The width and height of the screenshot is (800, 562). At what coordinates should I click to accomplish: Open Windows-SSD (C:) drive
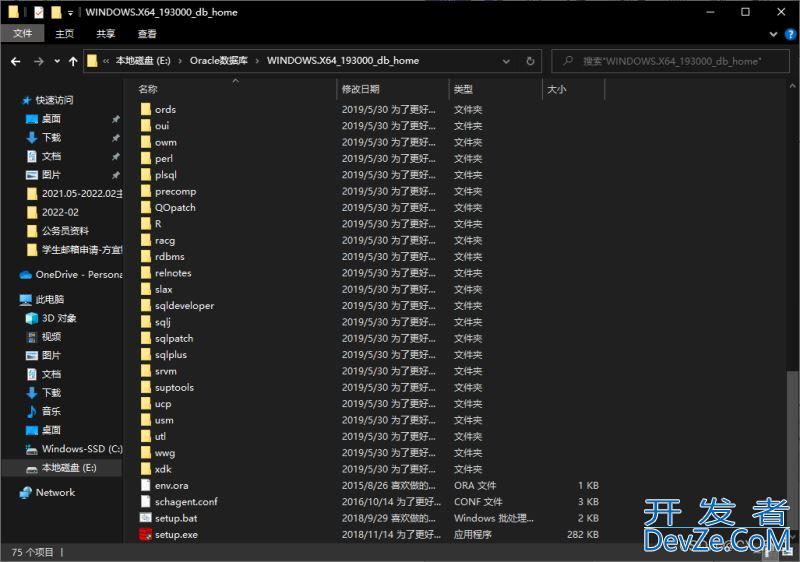click(x=82, y=449)
